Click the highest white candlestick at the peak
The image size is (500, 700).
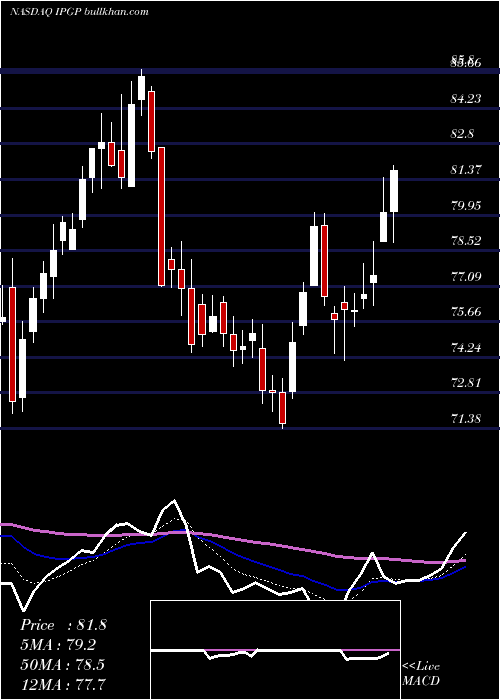142,88
